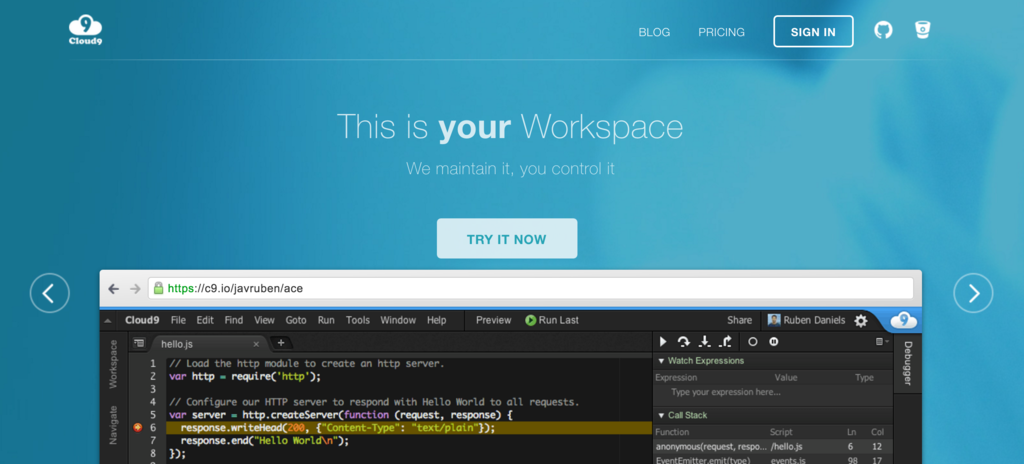Image resolution: width=1024 pixels, height=464 pixels.
Task: Open the Navigate side panel tab
Action: [114, 425]
